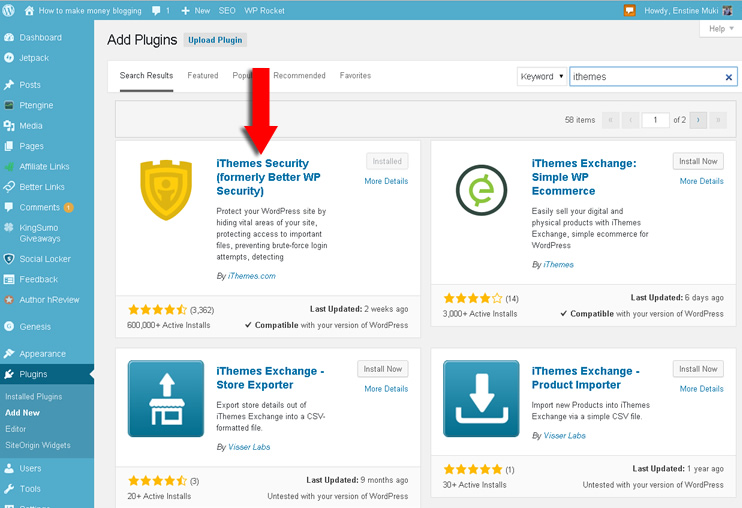Open the Keyword search type dropdown

click(542, 77)
